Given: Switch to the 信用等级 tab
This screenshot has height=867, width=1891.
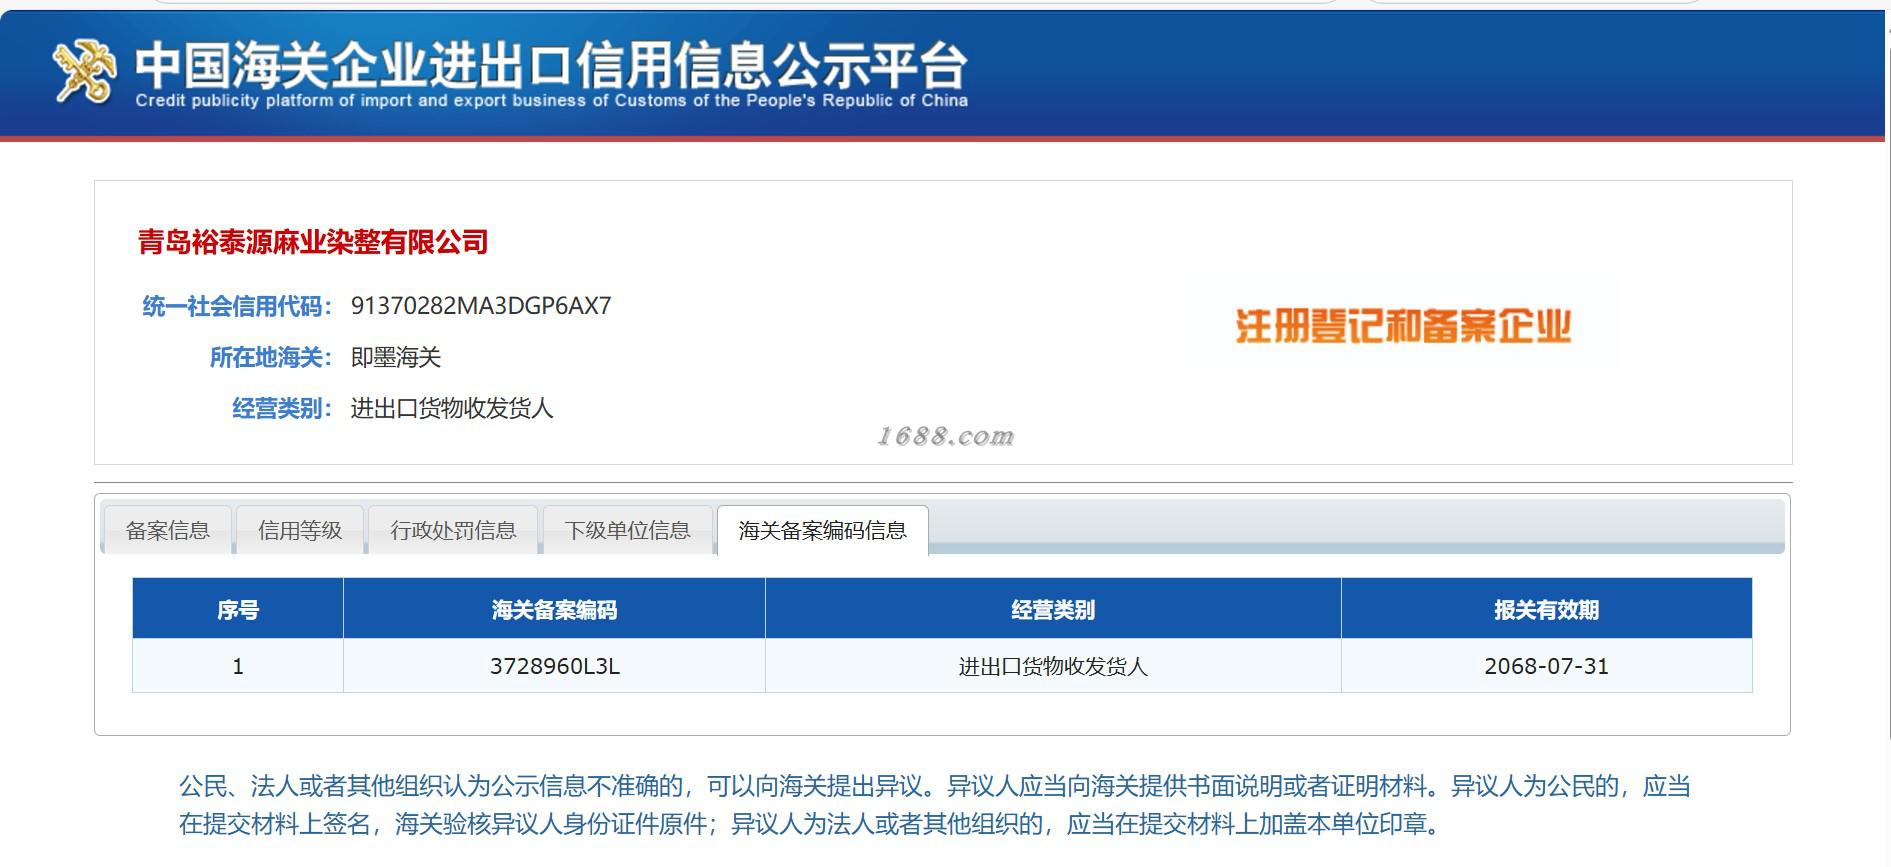Looking at the screenshot, I should [x=300, y=530].
